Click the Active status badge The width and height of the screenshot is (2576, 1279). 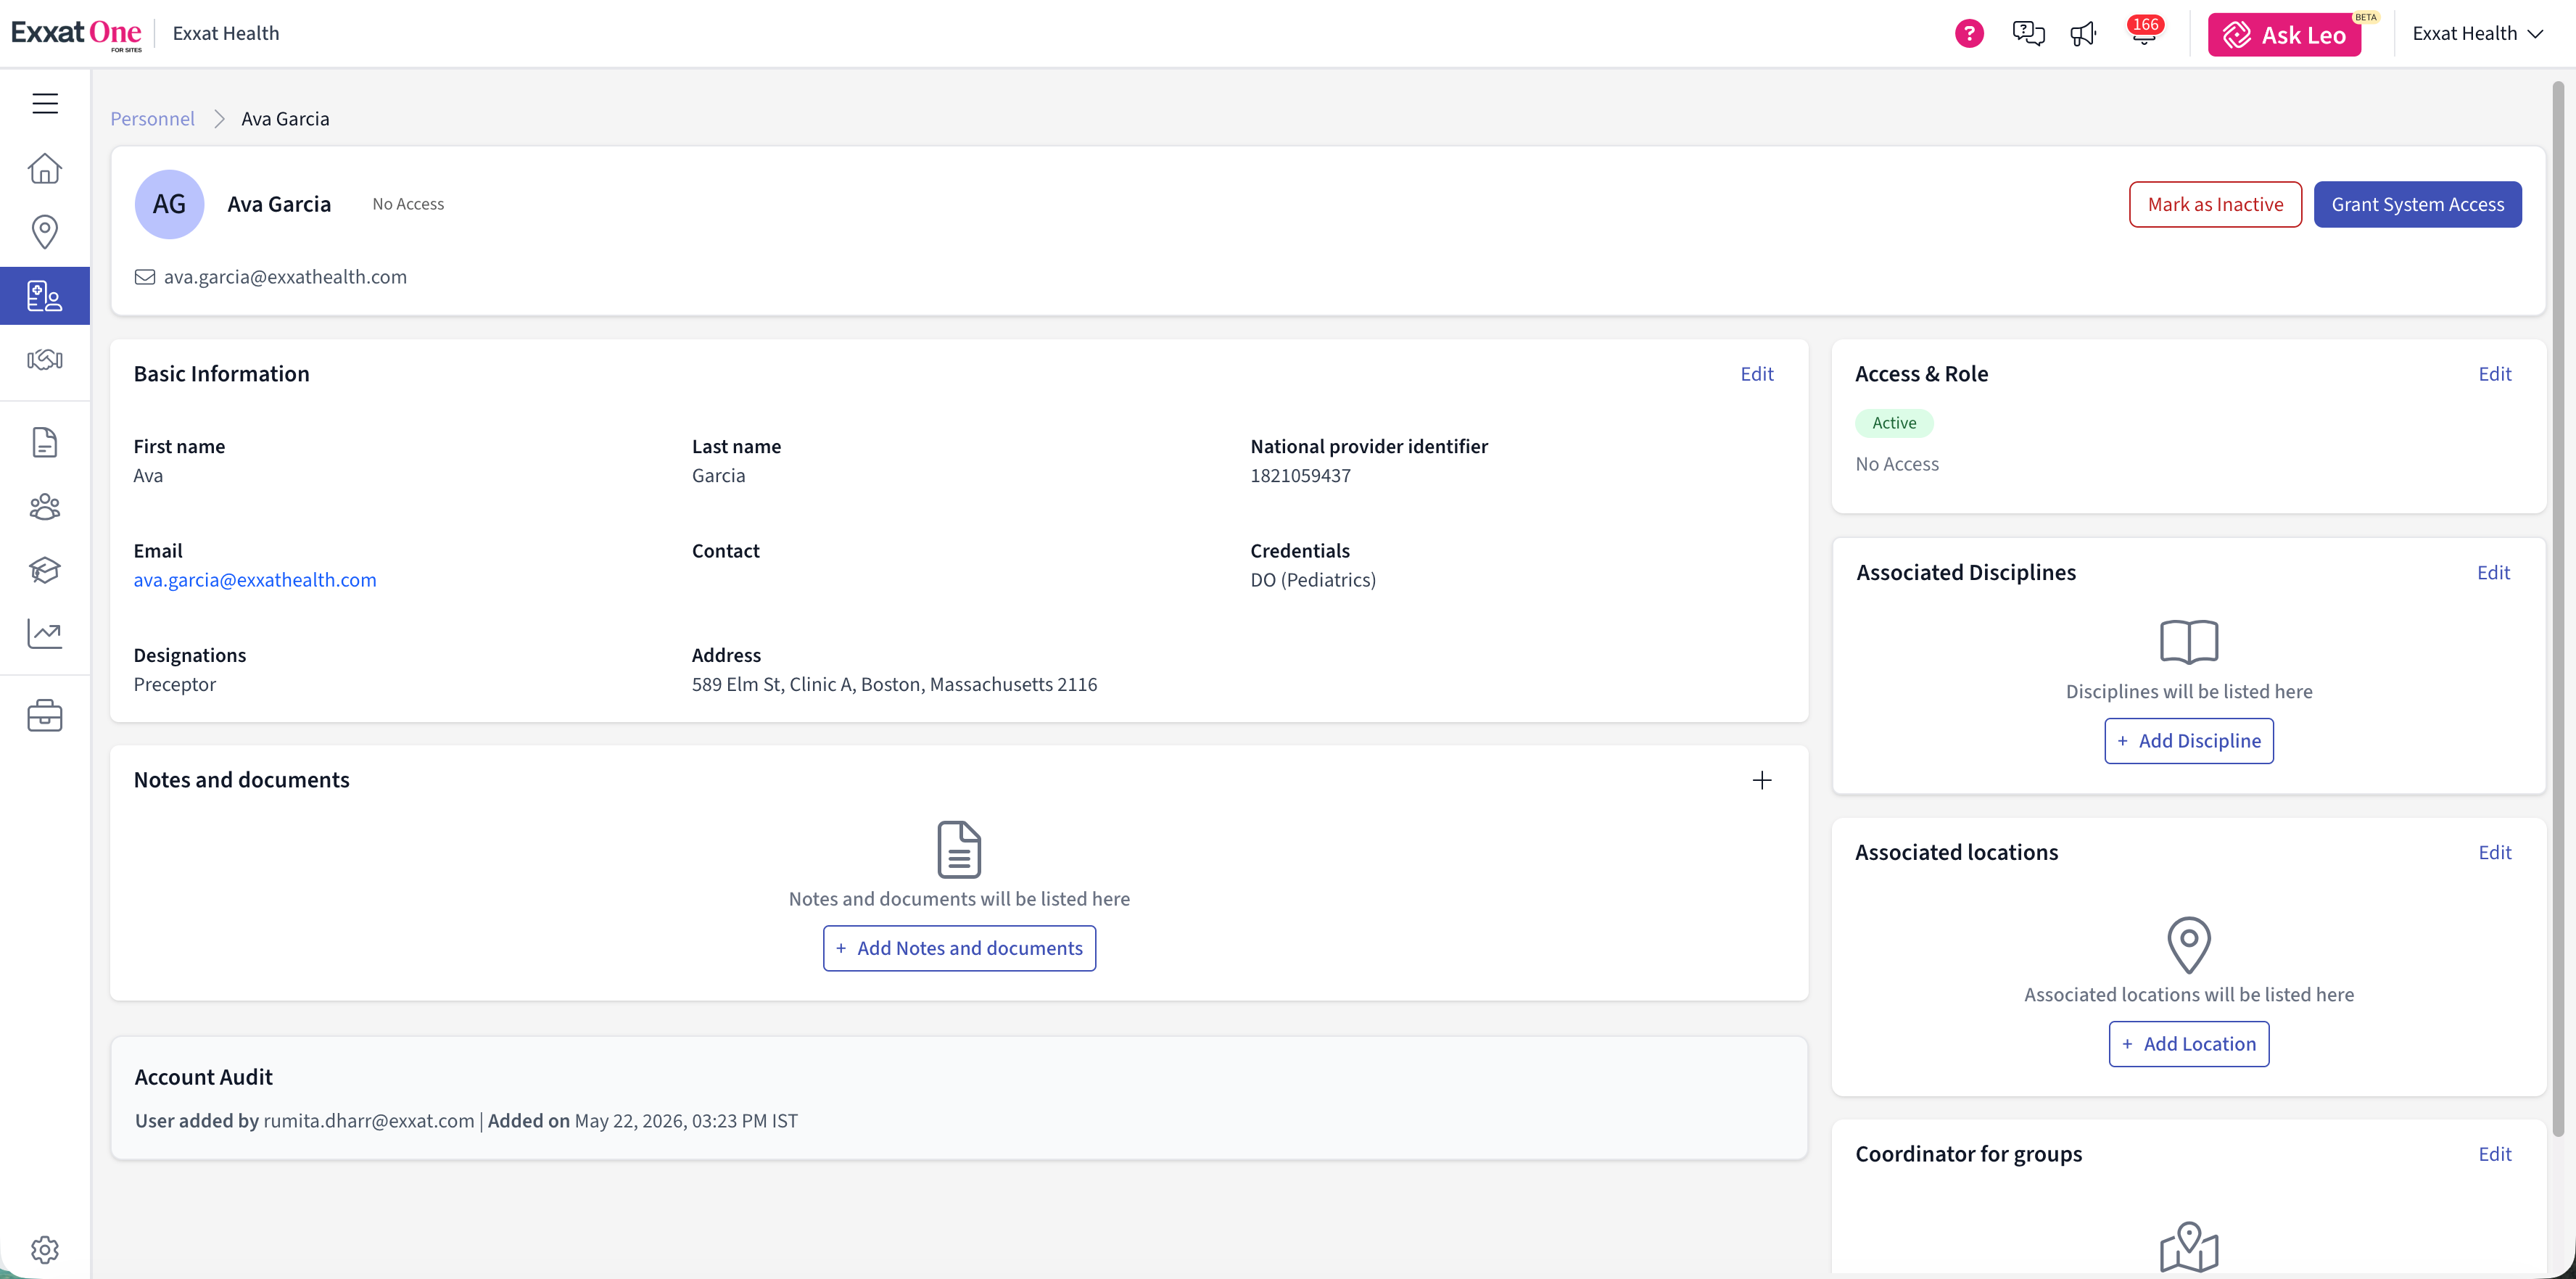1894,423
